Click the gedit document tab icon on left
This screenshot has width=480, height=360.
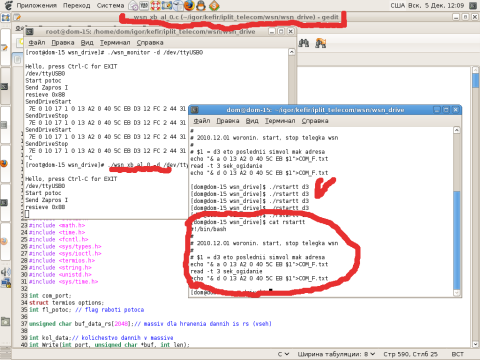click(18, 60)
